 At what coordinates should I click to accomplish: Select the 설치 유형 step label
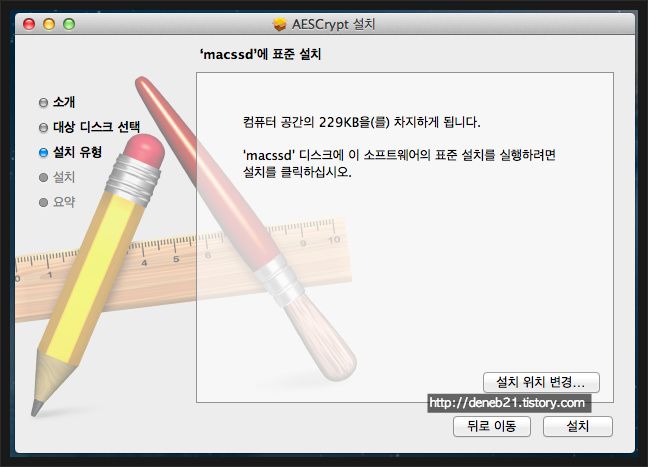coord(77,152)
